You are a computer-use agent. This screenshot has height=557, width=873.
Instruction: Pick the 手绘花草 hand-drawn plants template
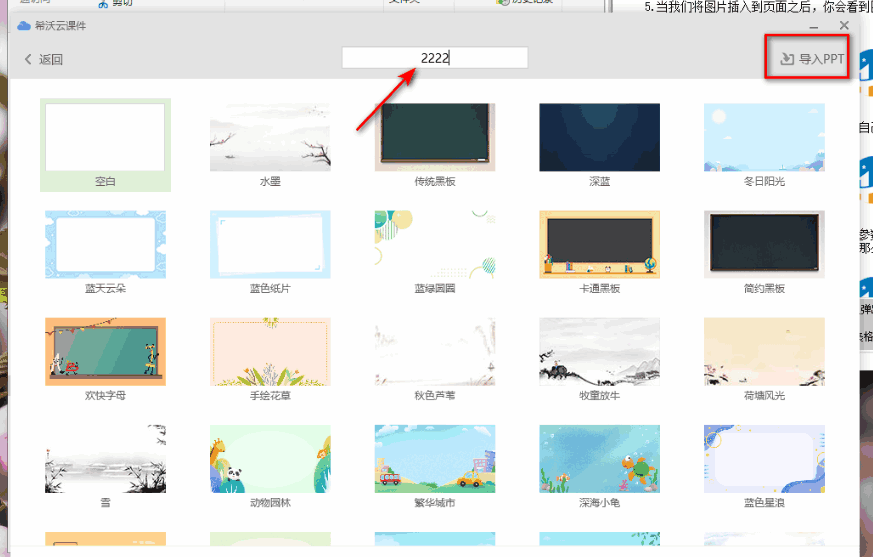click(x=270, y=352)
